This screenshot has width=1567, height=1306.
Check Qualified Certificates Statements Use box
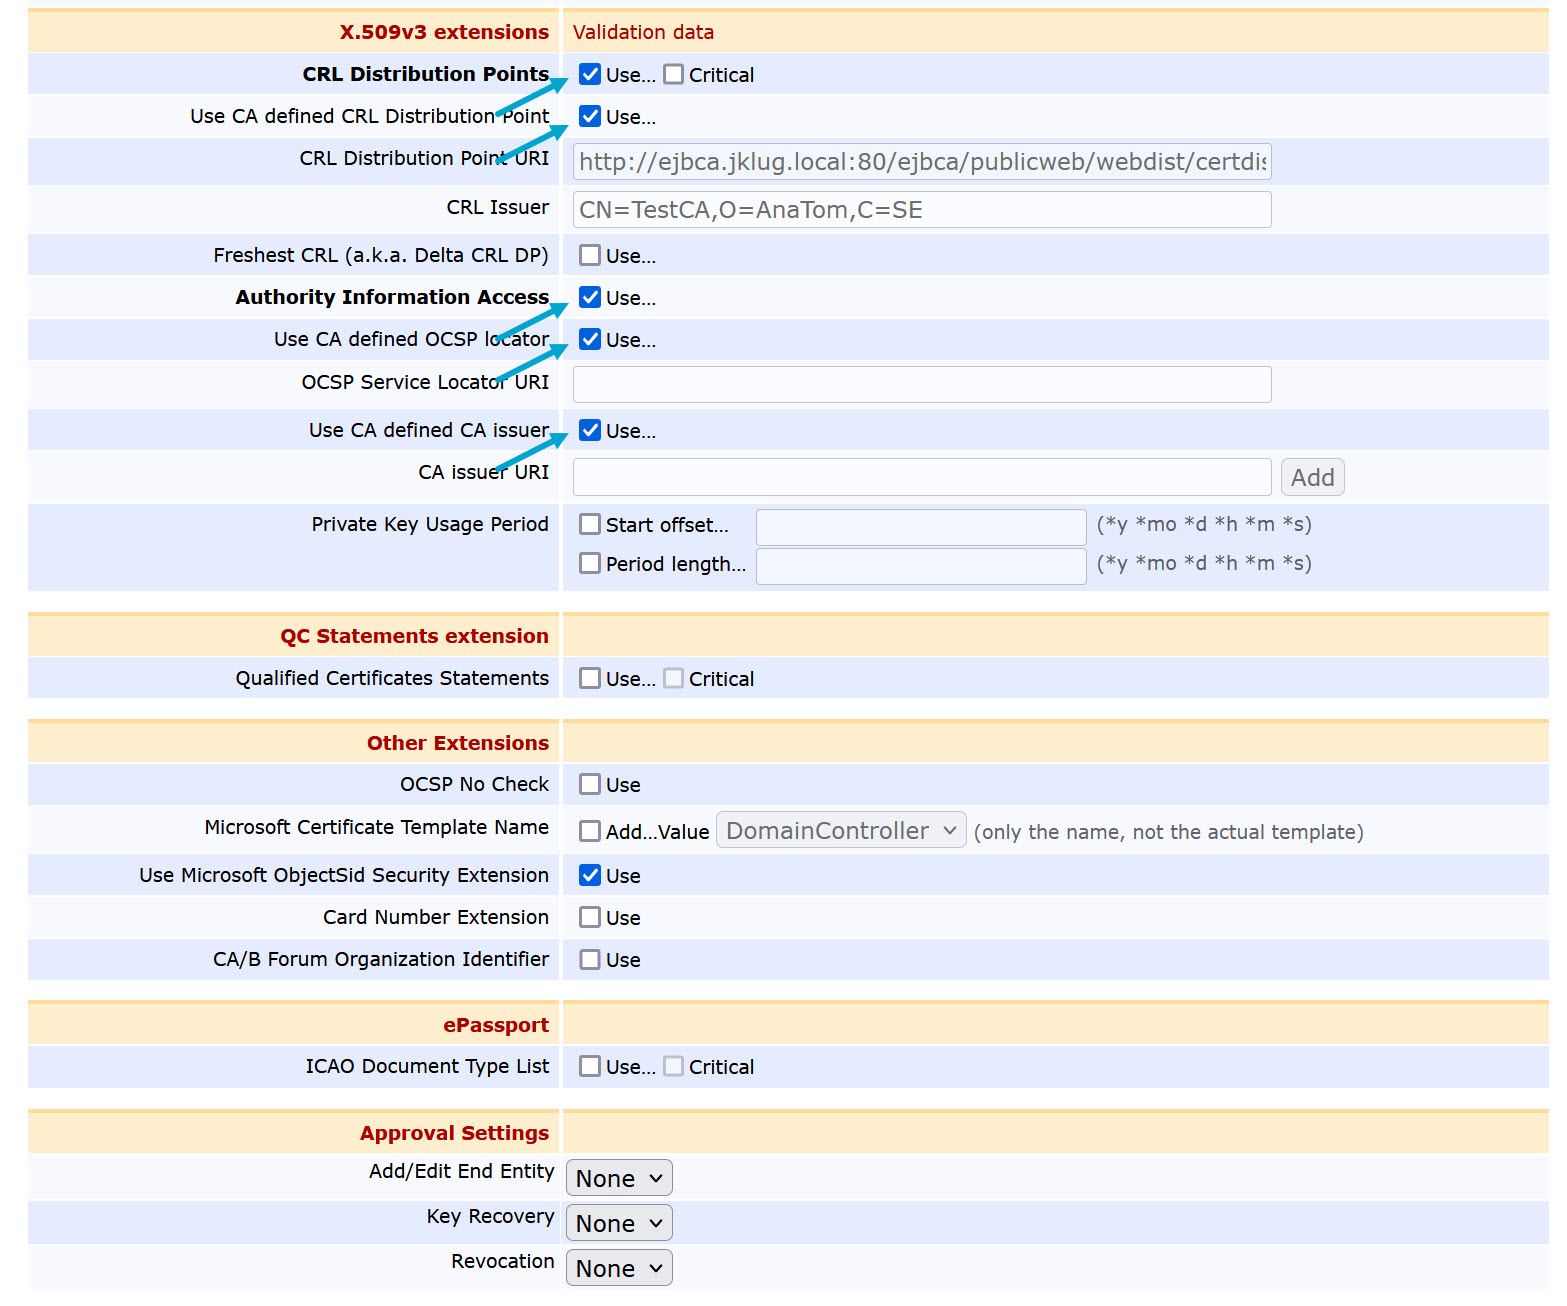pyautogui.click(x=590, y=679)
